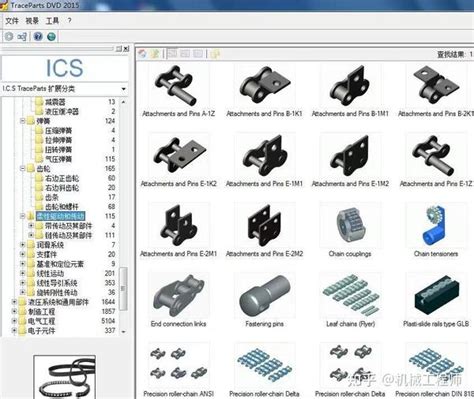
Task: Click the green globe icon in toolbar
Action: (x=51, y=36)
